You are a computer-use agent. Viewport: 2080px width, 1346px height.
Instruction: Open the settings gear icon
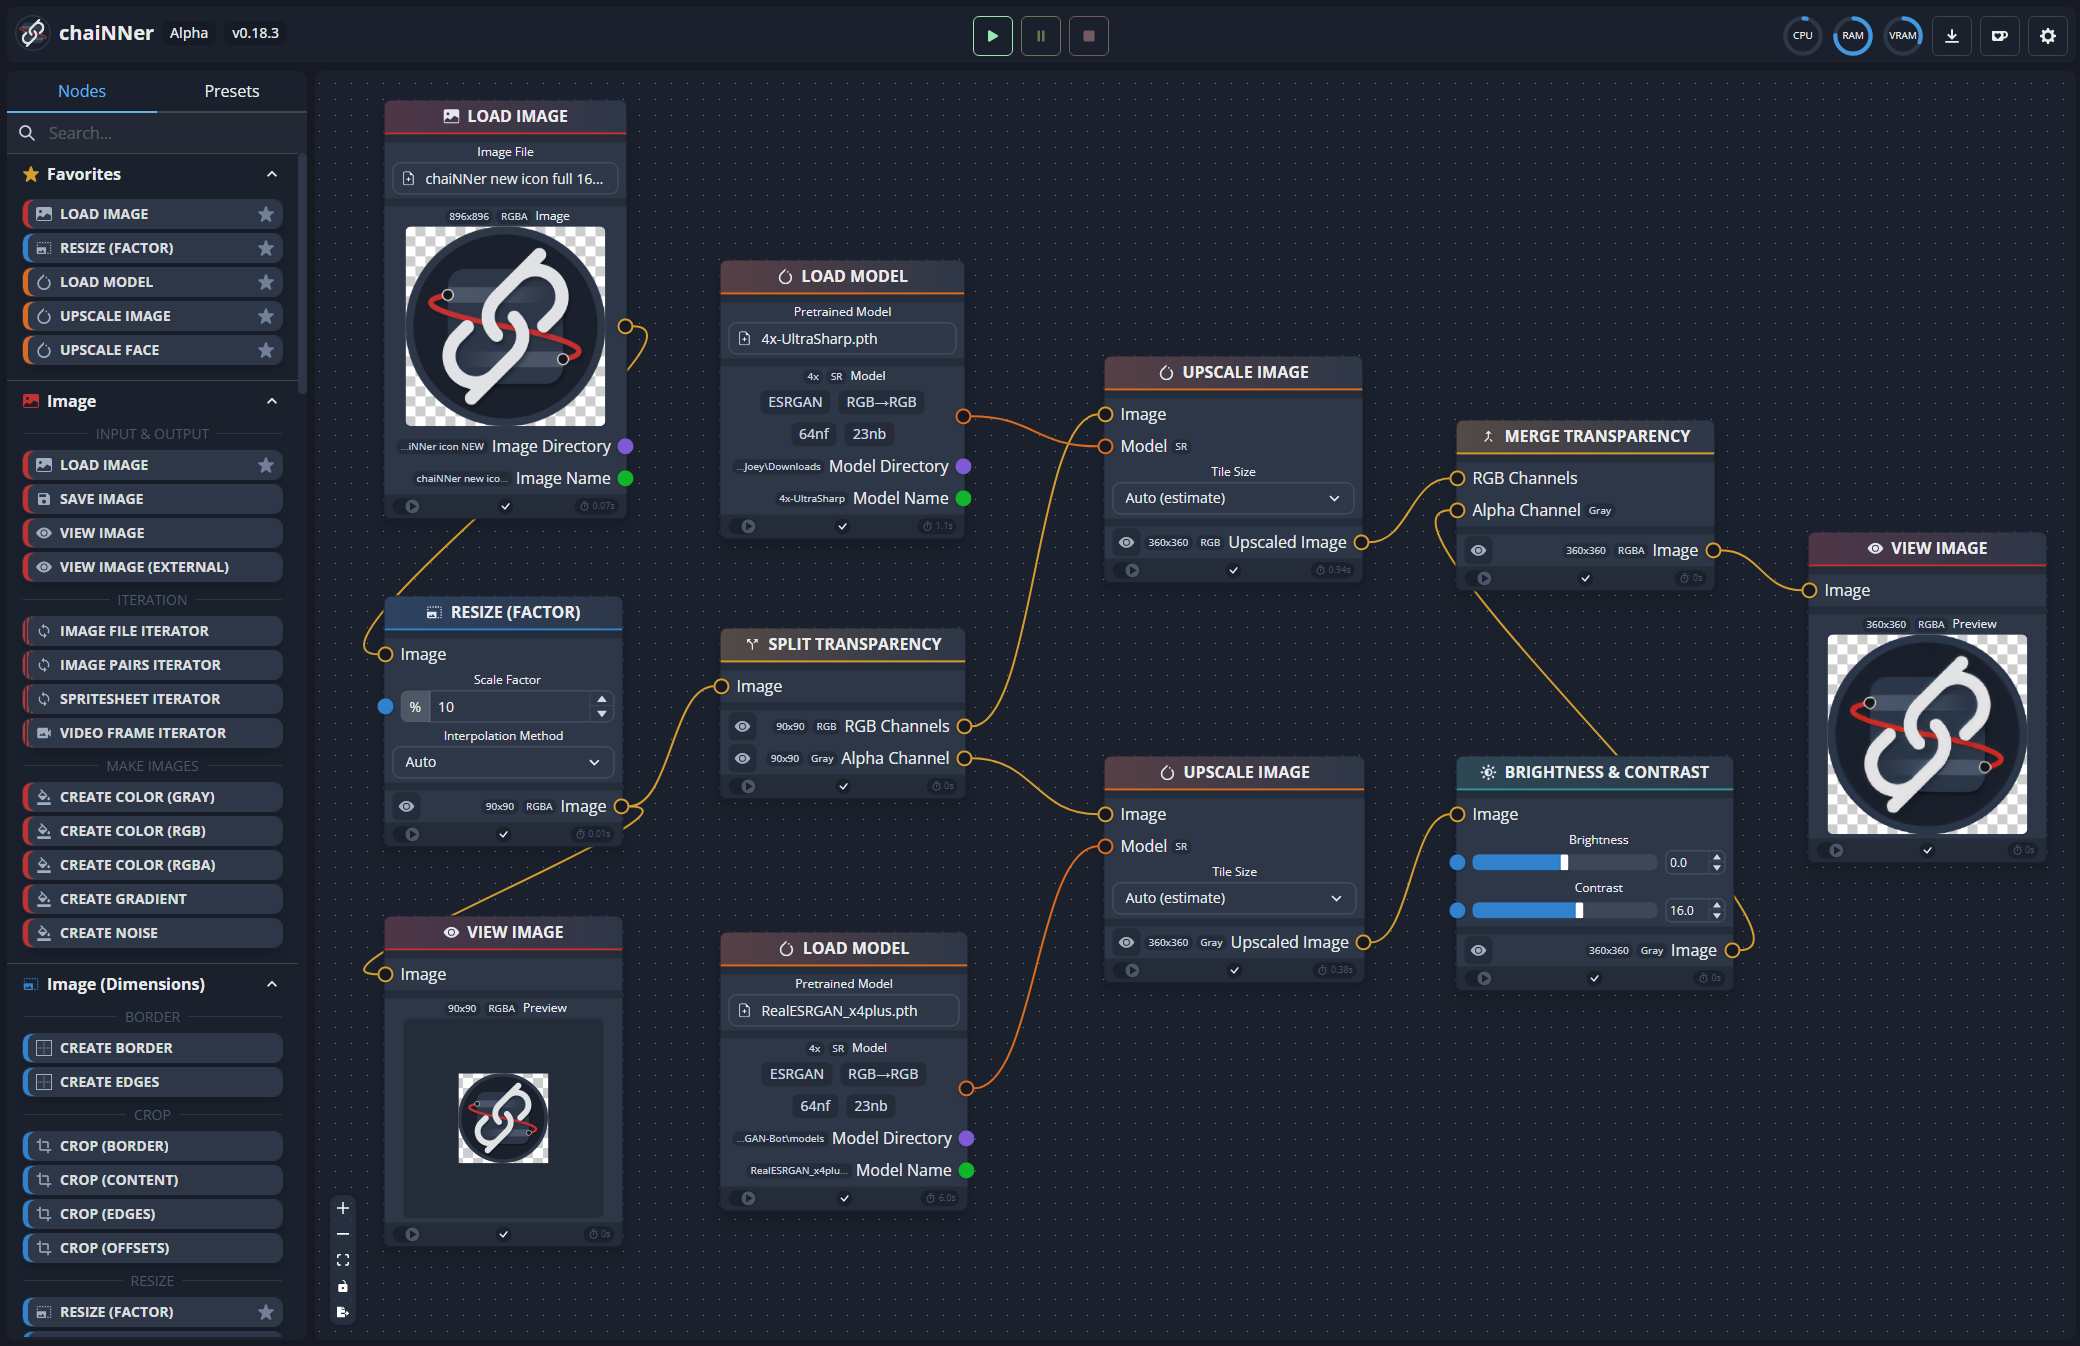tap(2047, 36)
